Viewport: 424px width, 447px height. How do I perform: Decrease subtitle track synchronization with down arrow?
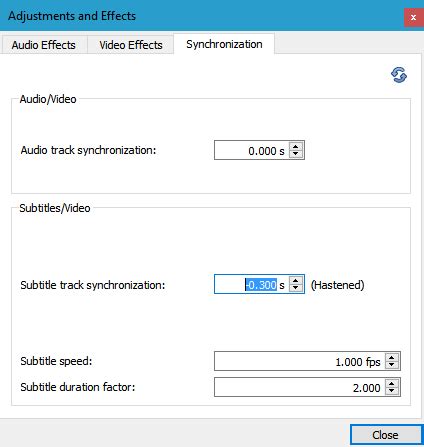[295, 288]
